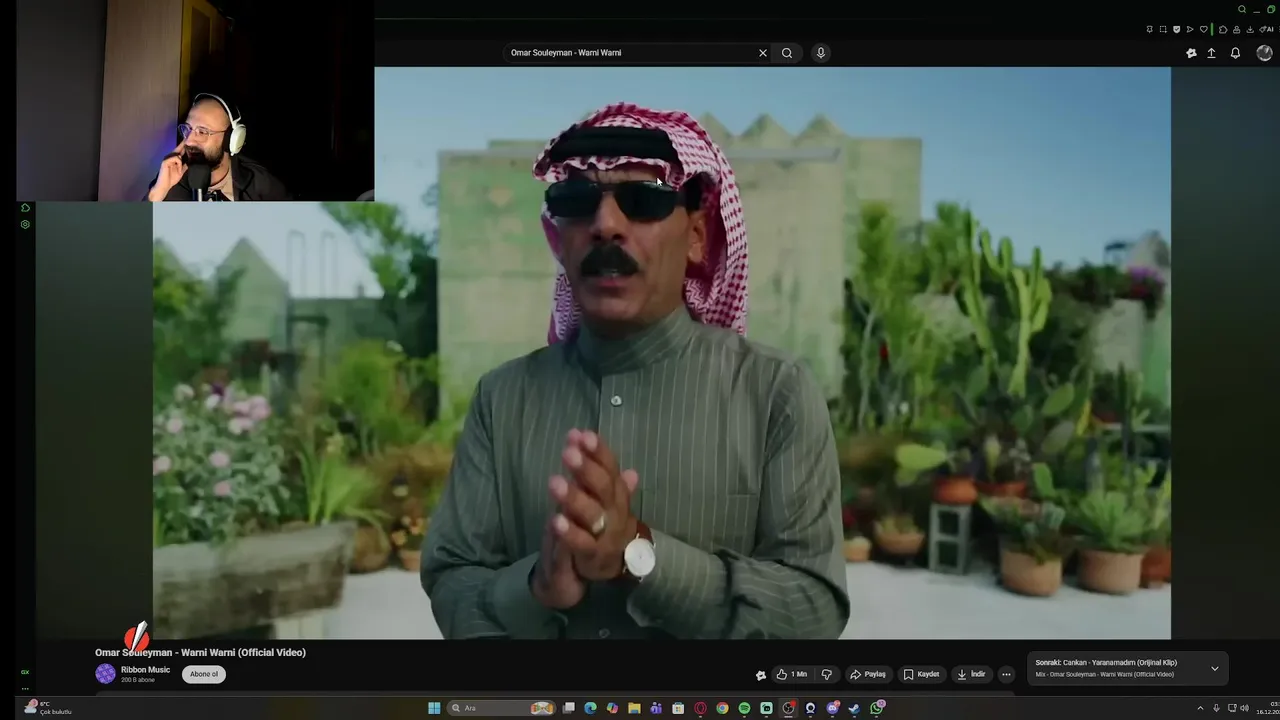Image resolution: width=1280 pixels, height=720 pixels.
Task: Open browser downloads icon
Action: (x=1250, y=29)
